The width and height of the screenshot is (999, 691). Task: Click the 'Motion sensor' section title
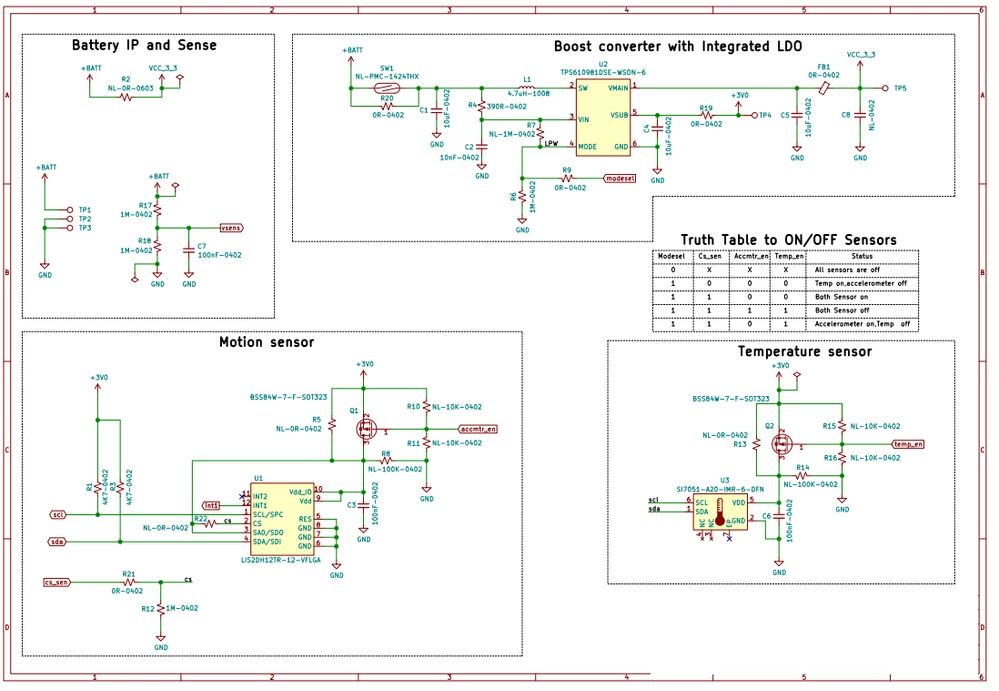(x=267, y=342)
